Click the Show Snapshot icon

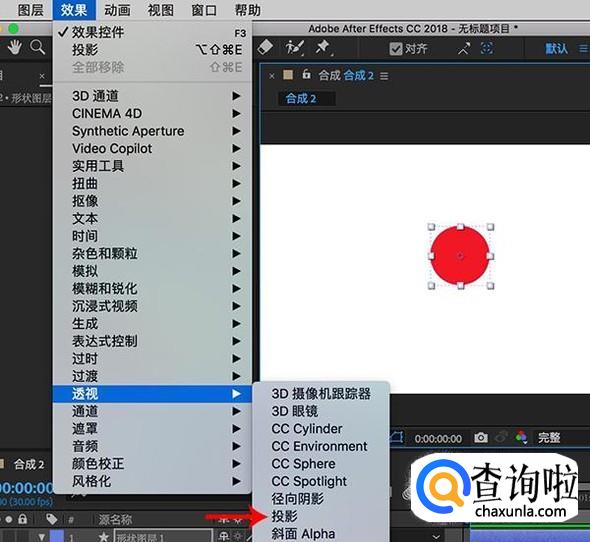coord(501,438)
